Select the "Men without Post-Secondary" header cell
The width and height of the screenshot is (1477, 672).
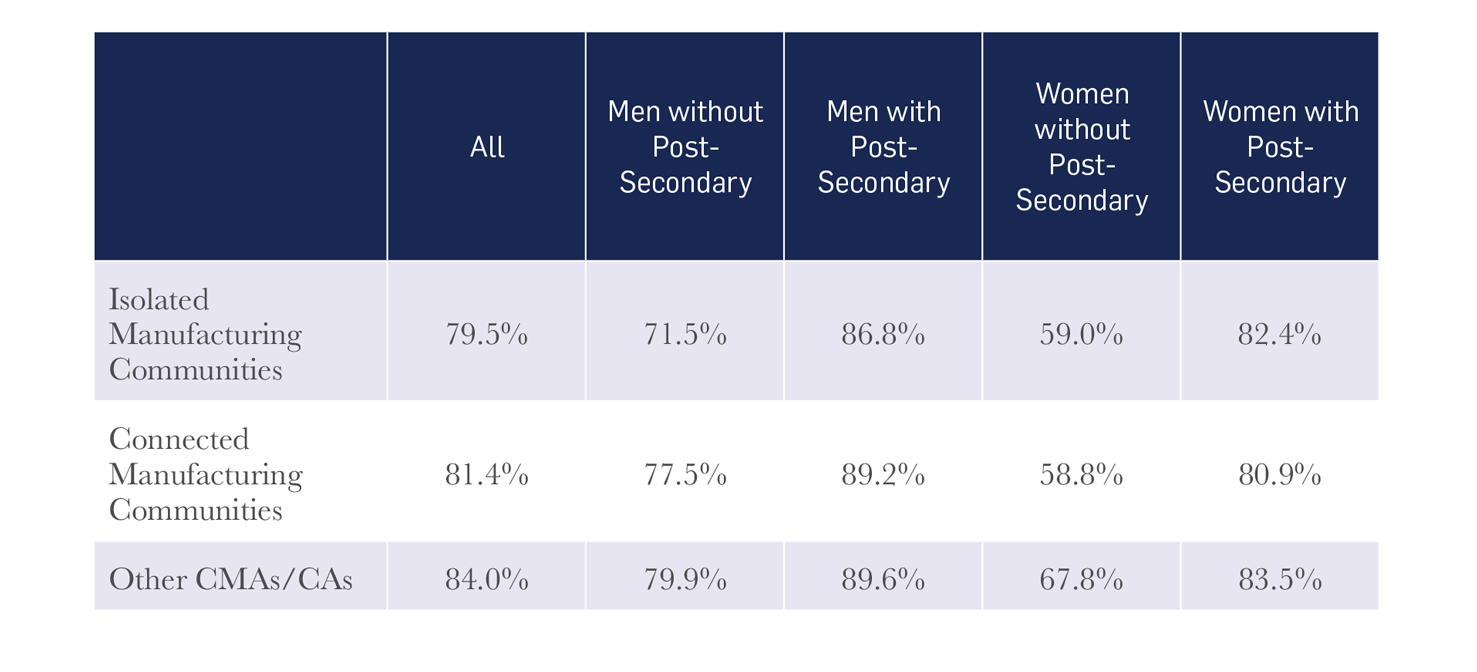pyautogui.click(x=685, y=147)
